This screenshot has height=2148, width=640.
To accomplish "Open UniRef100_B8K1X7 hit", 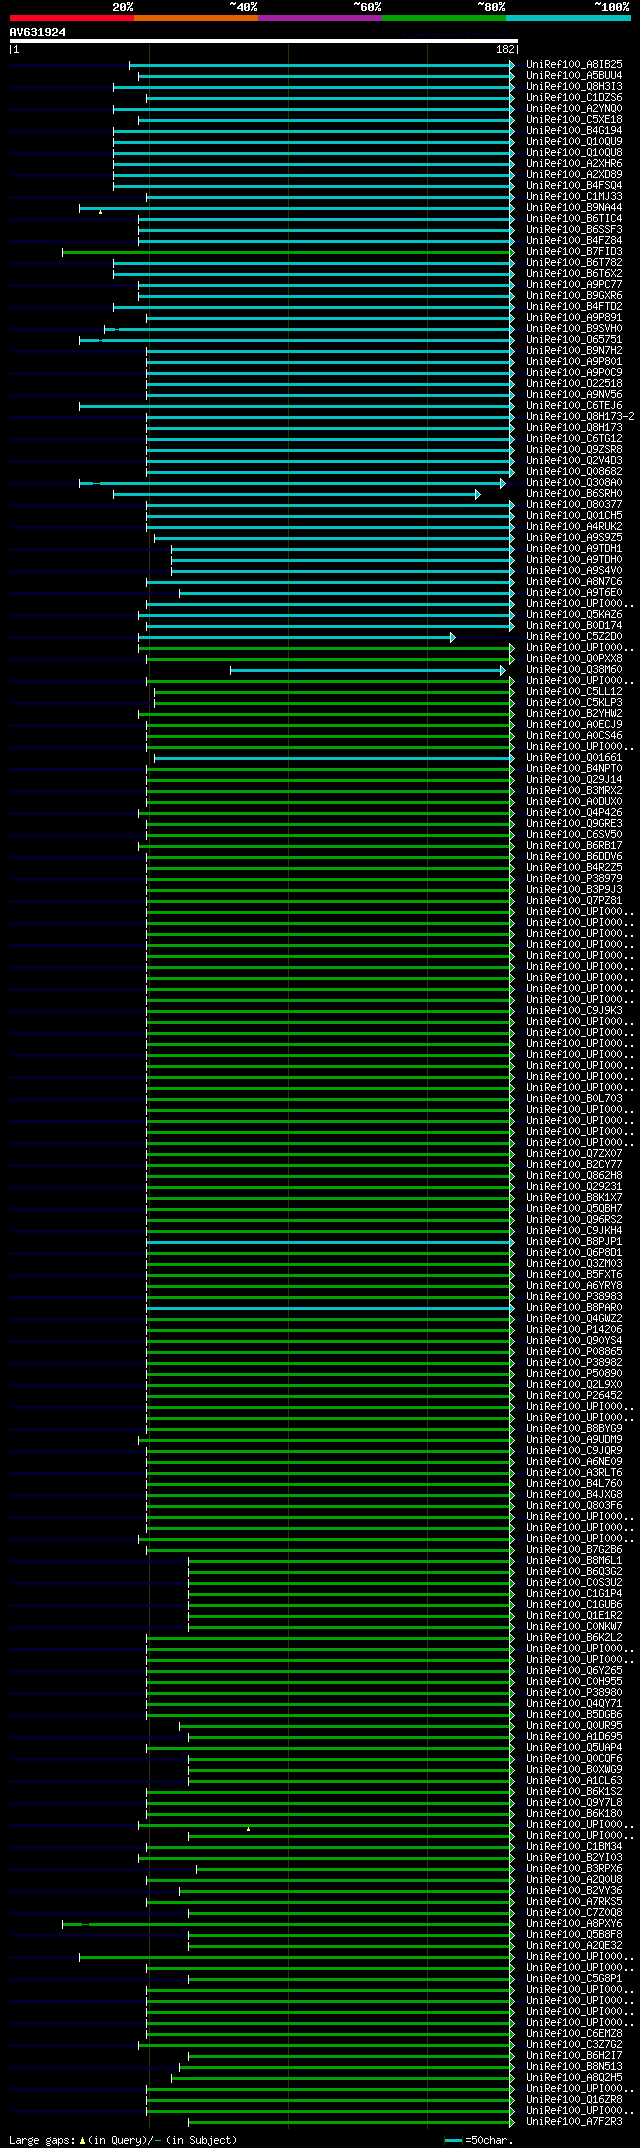I will pyautogui.click(x=574, y=1197).
